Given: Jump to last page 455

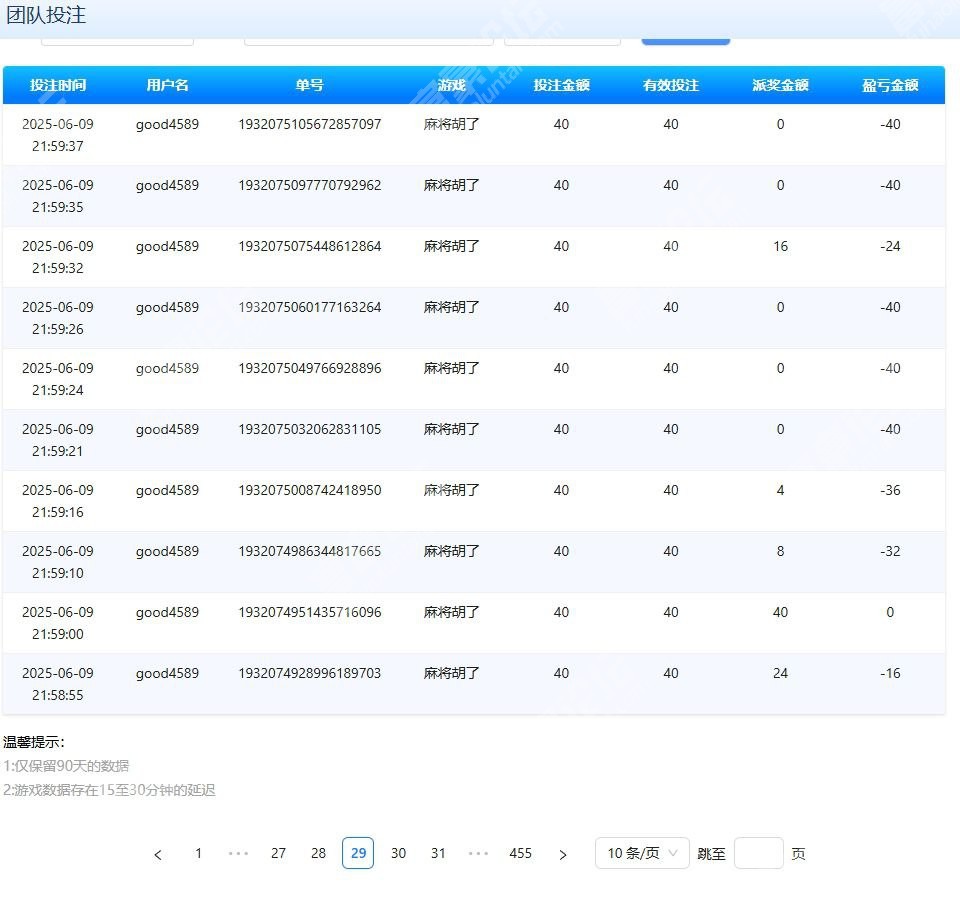Looking at the screenshot, I should (x=520, y=853).
